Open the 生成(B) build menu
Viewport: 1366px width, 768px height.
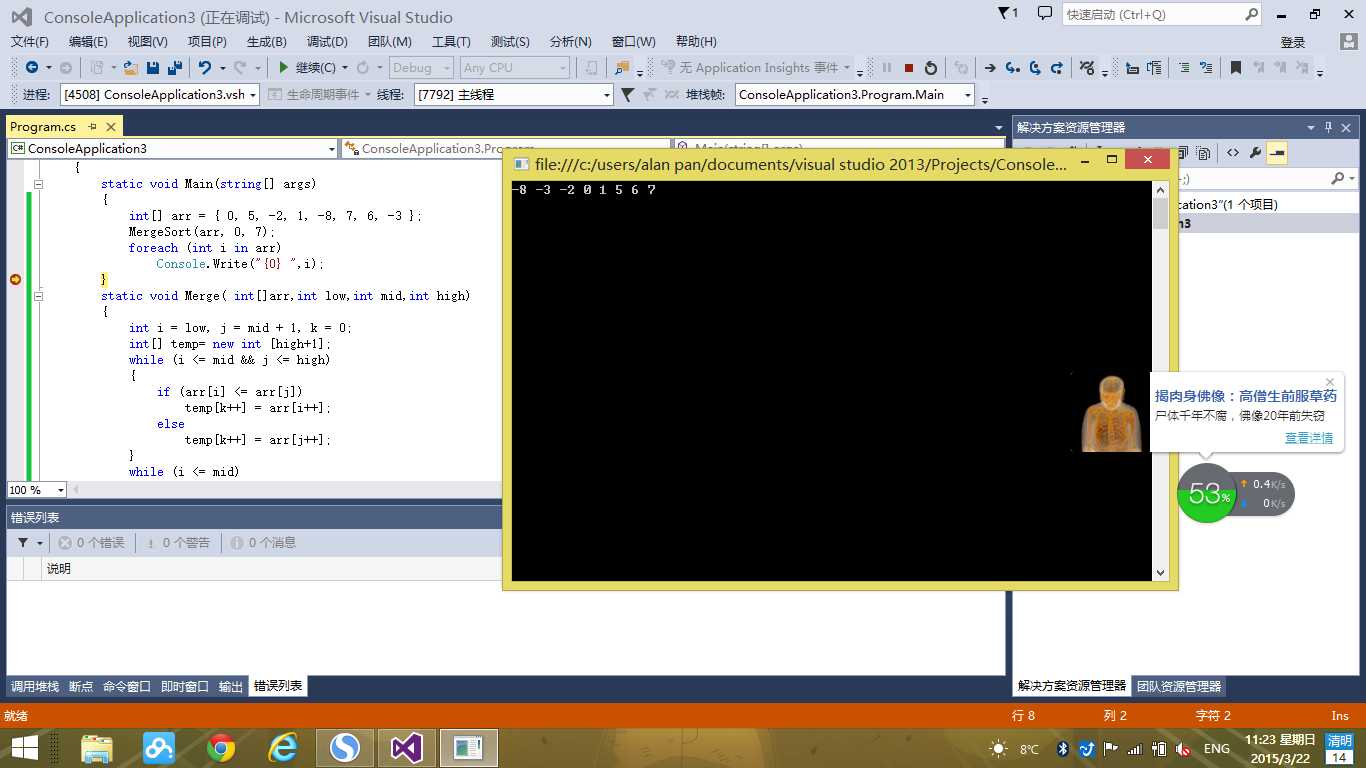coord(267,41)
